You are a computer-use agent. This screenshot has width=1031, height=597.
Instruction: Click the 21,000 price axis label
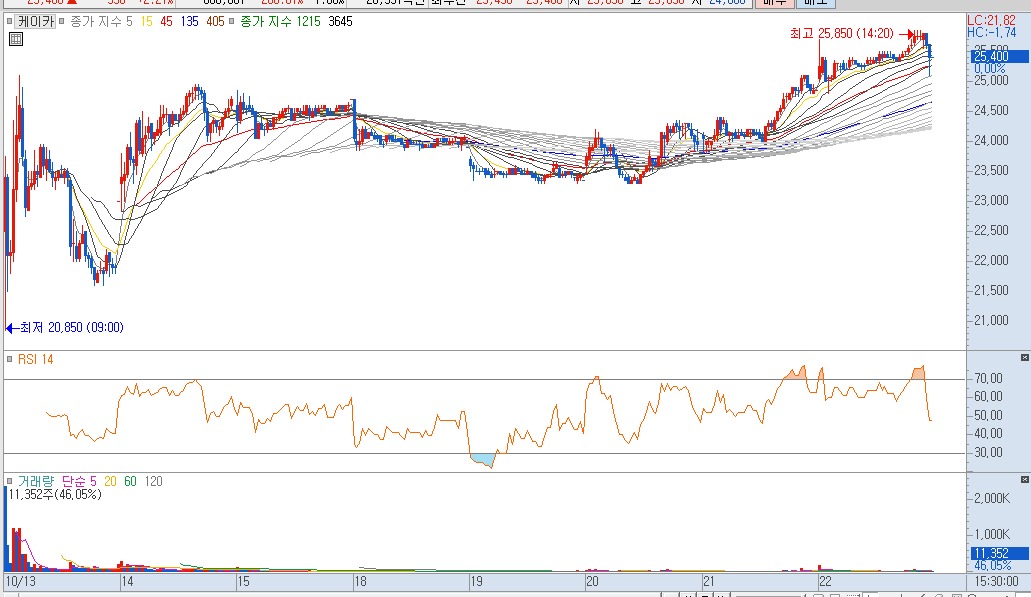991,320
